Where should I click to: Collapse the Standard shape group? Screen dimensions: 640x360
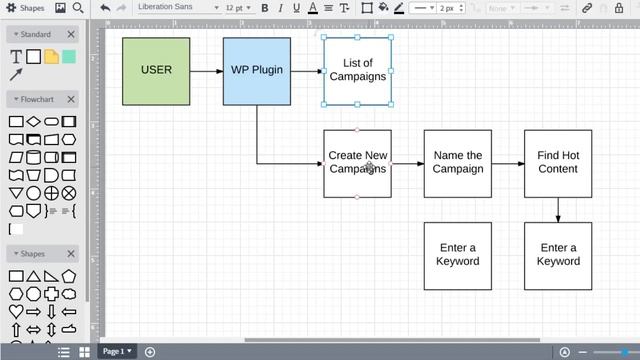pyautogui.click(x=16, y=34)
